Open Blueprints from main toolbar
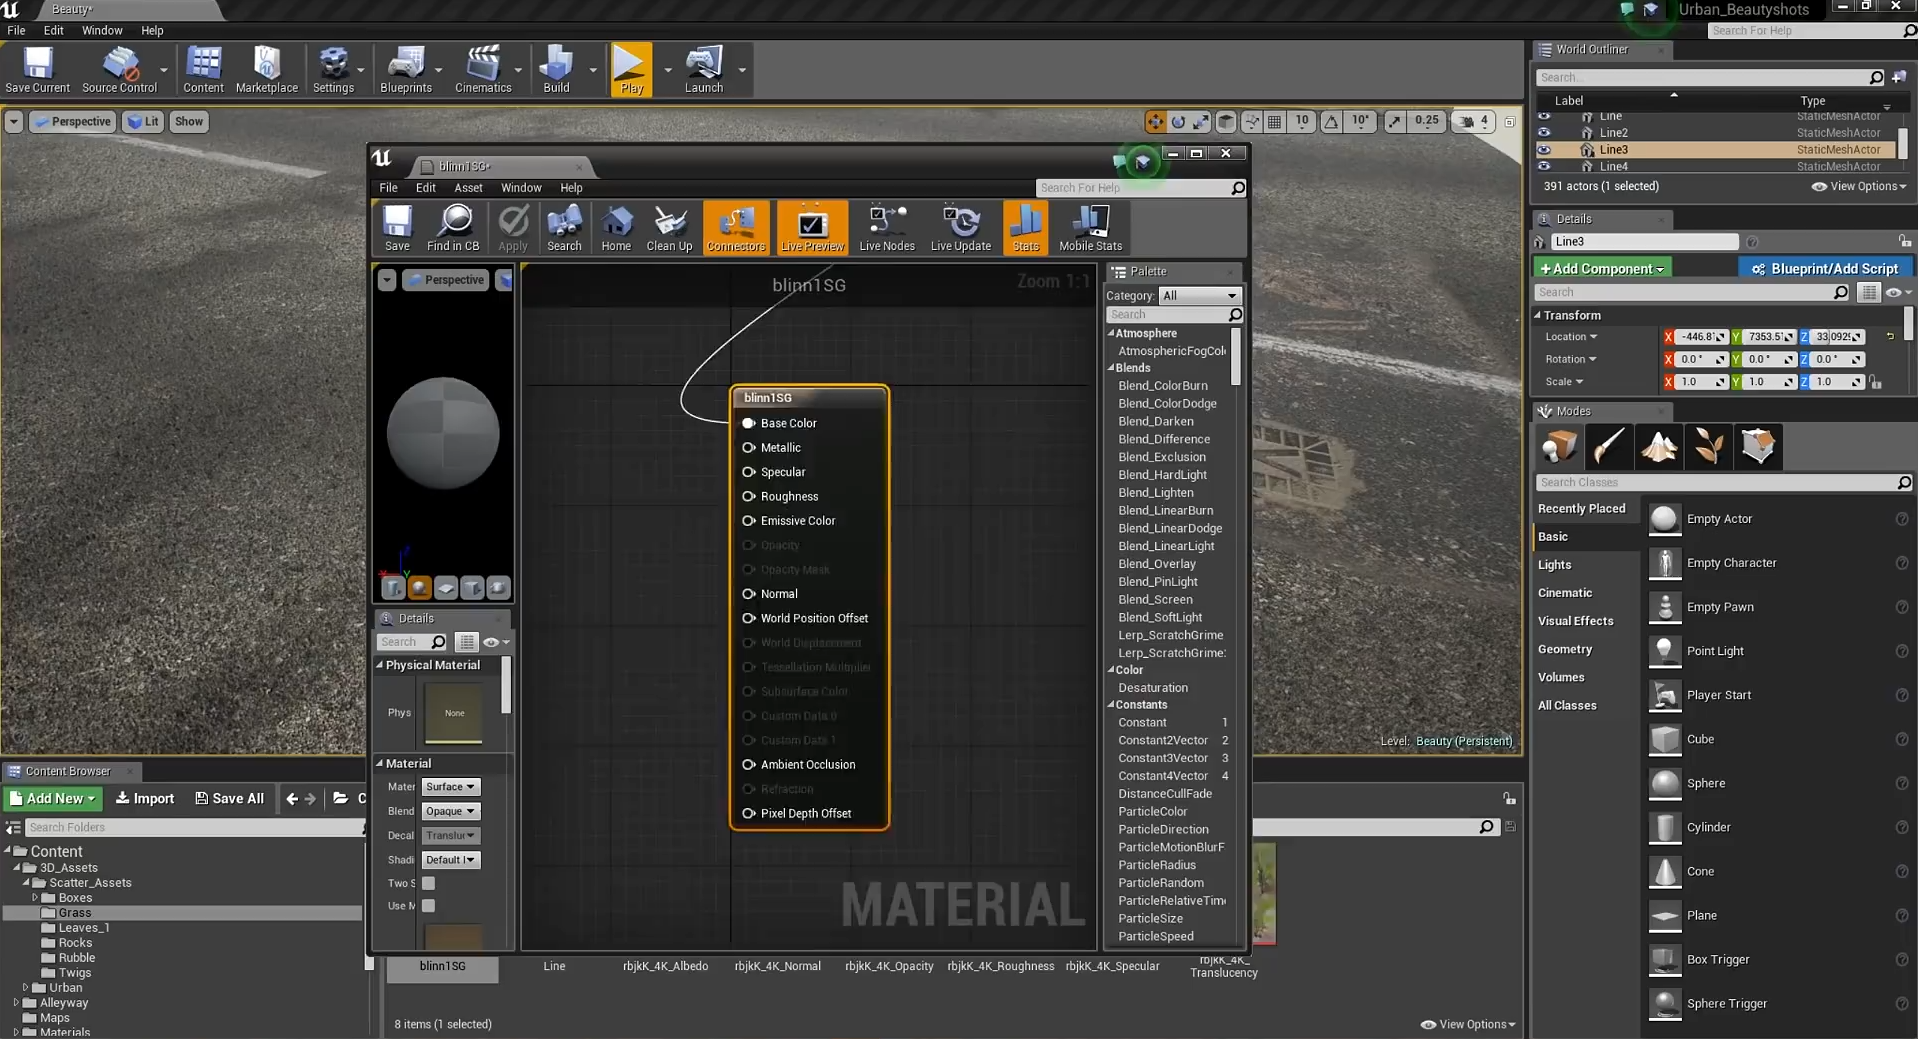The image size is (1918, 1039). 405,70
